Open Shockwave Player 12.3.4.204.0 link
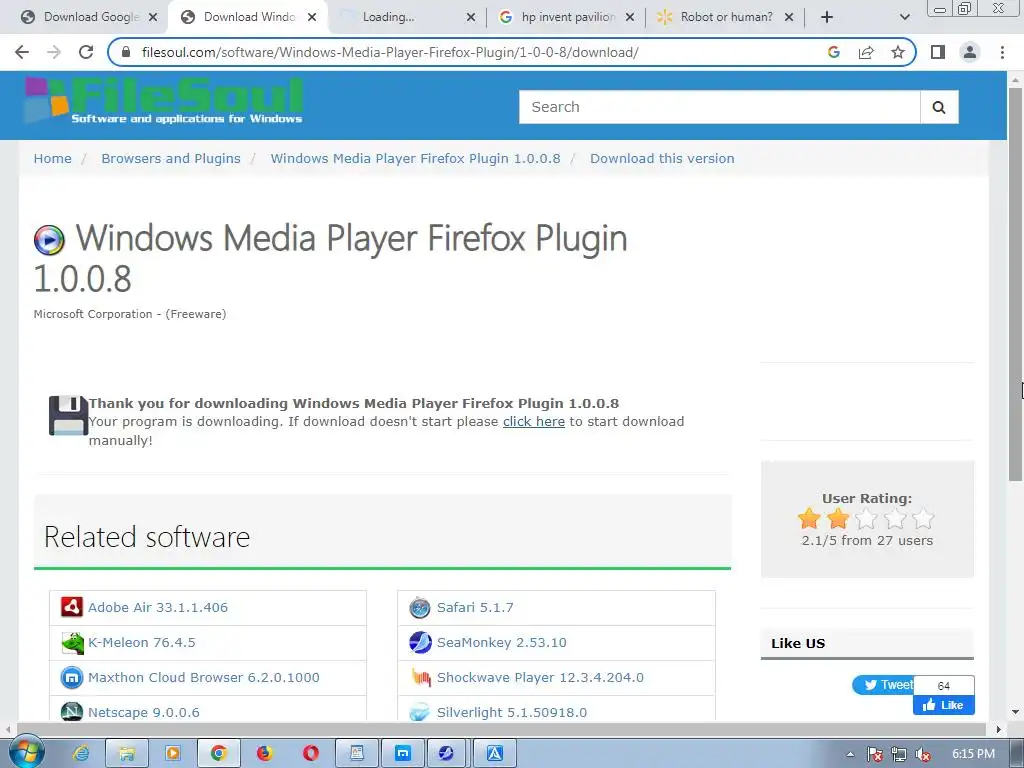 540,678
